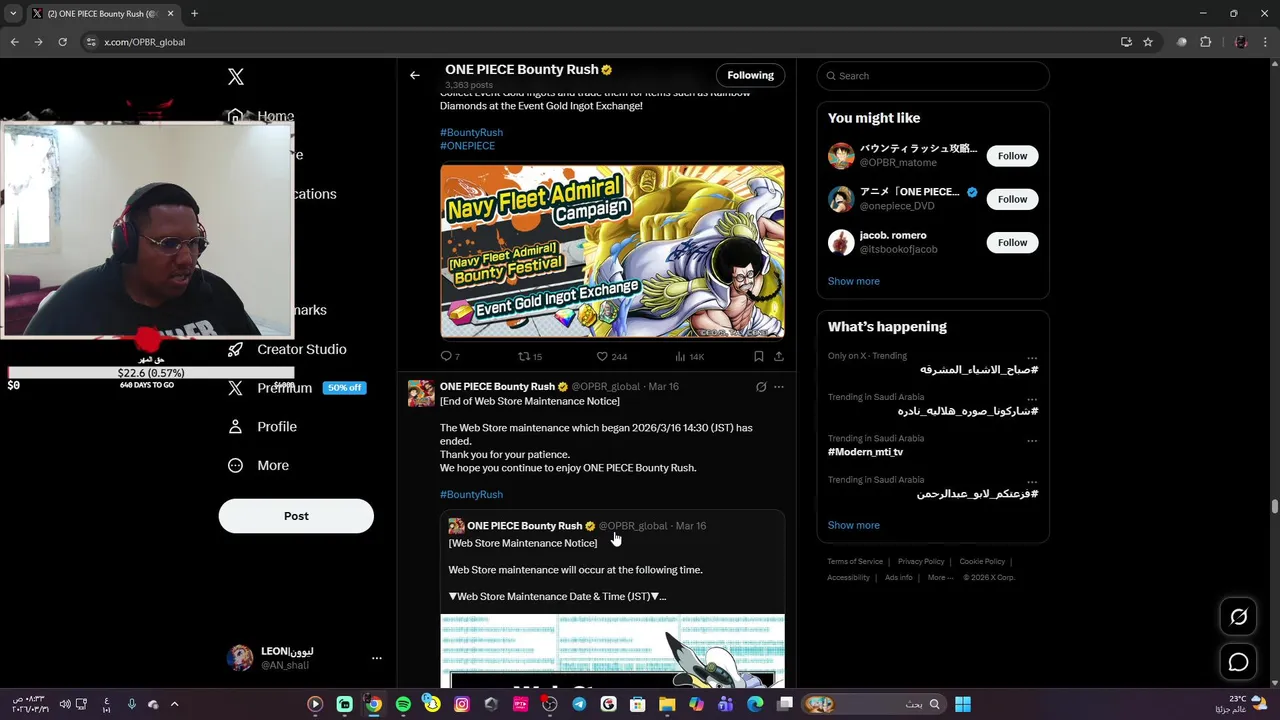Open options for the first trending hashtag
The height and width of the screenshot is (720, 1280).
[1031, 357]
